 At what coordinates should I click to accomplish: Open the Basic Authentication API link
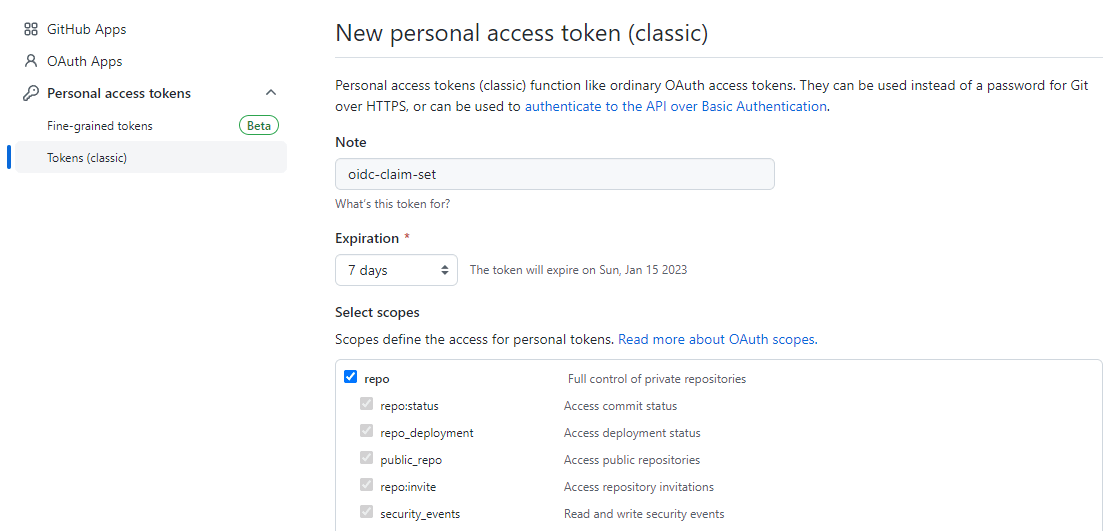click(675, 106)
